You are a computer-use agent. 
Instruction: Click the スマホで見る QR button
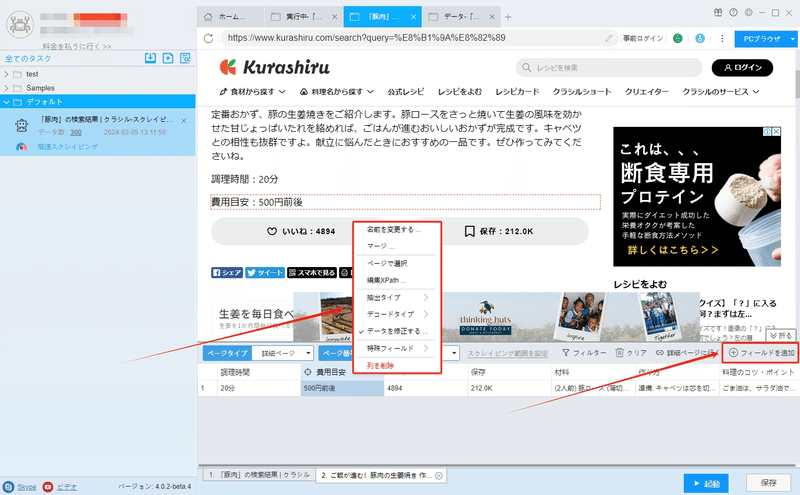point(312,273)
